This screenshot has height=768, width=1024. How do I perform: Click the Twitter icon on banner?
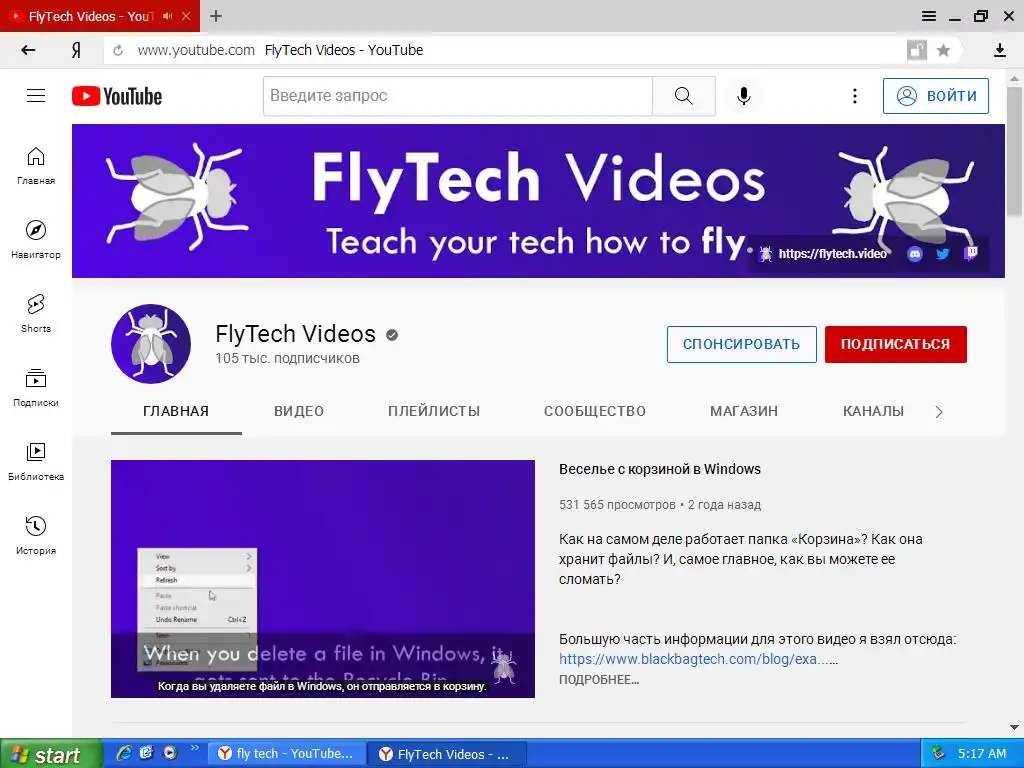point(942,254)
